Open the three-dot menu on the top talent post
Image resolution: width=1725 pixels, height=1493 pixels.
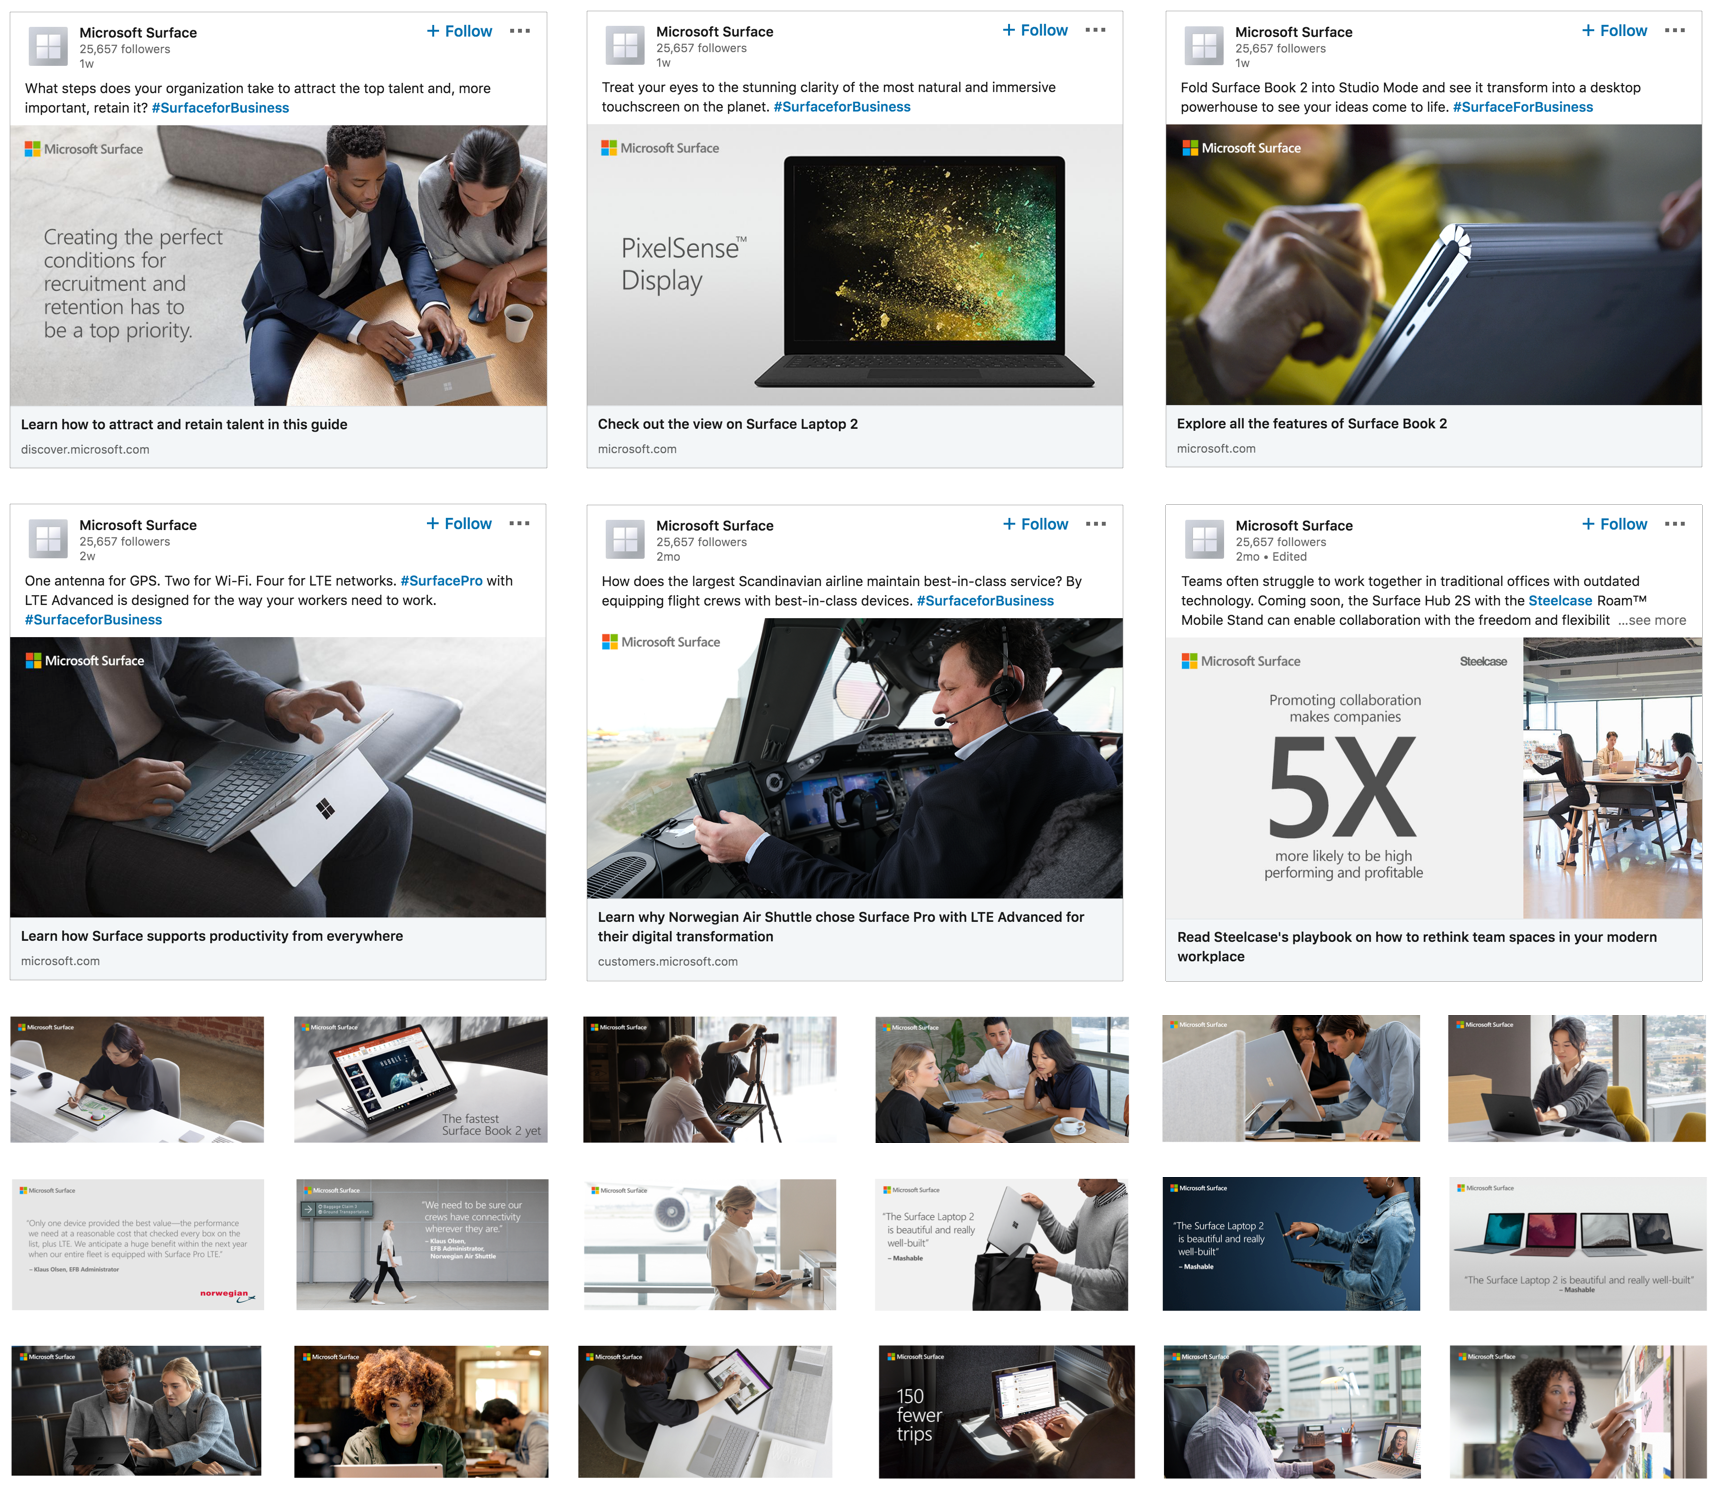point(520,31)
